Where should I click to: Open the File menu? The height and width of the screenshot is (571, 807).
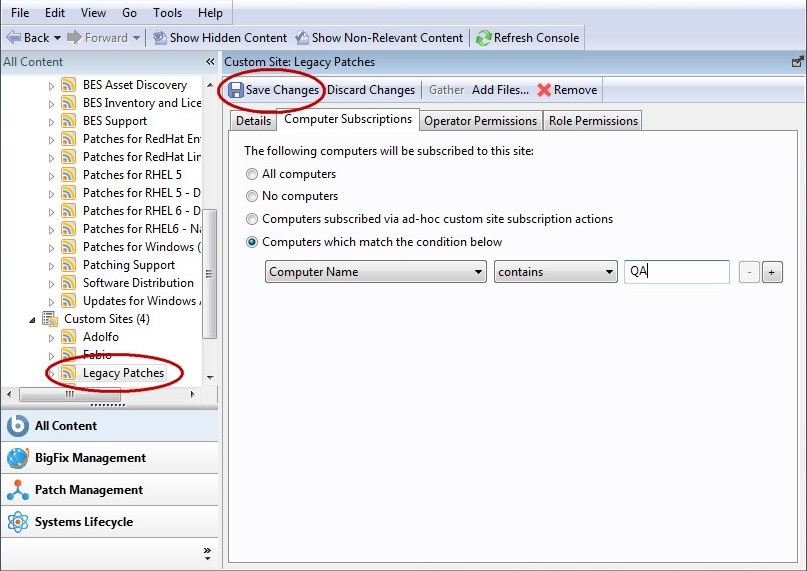pyautogui.click(x=20, y=13)
